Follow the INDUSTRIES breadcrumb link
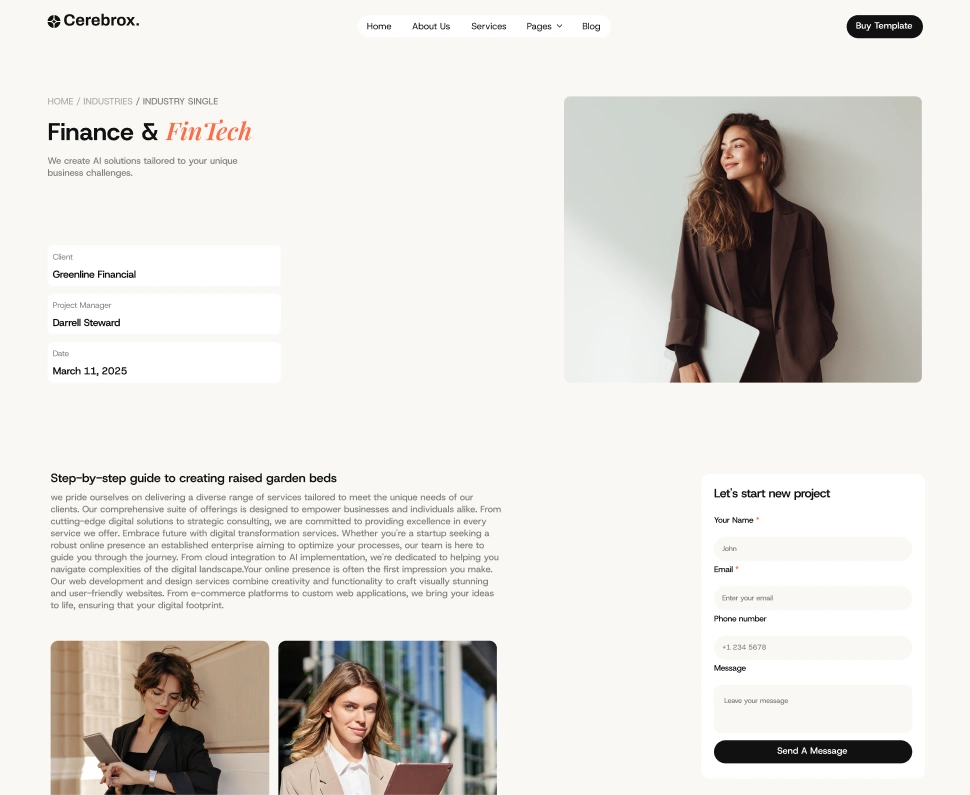Viewport: 970px width, 795px height. click(x=108, y=101)
